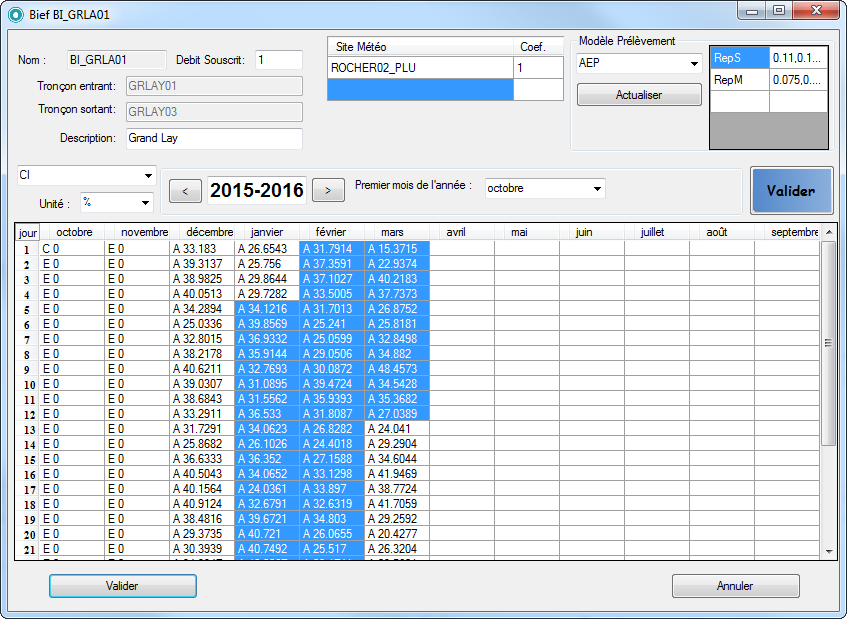The width and height of the screenshot is (847, 619).
Task: Click the row header for day 21
Action: (28, 549)
